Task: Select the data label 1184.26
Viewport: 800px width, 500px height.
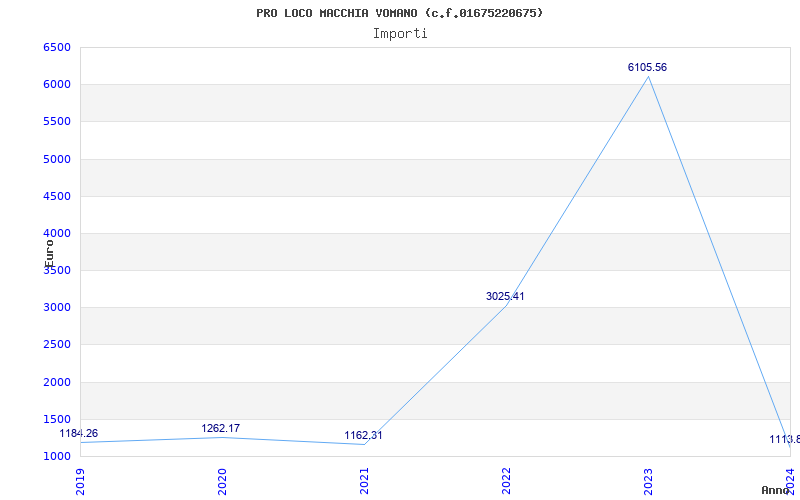Action: (x=79, y=434)
